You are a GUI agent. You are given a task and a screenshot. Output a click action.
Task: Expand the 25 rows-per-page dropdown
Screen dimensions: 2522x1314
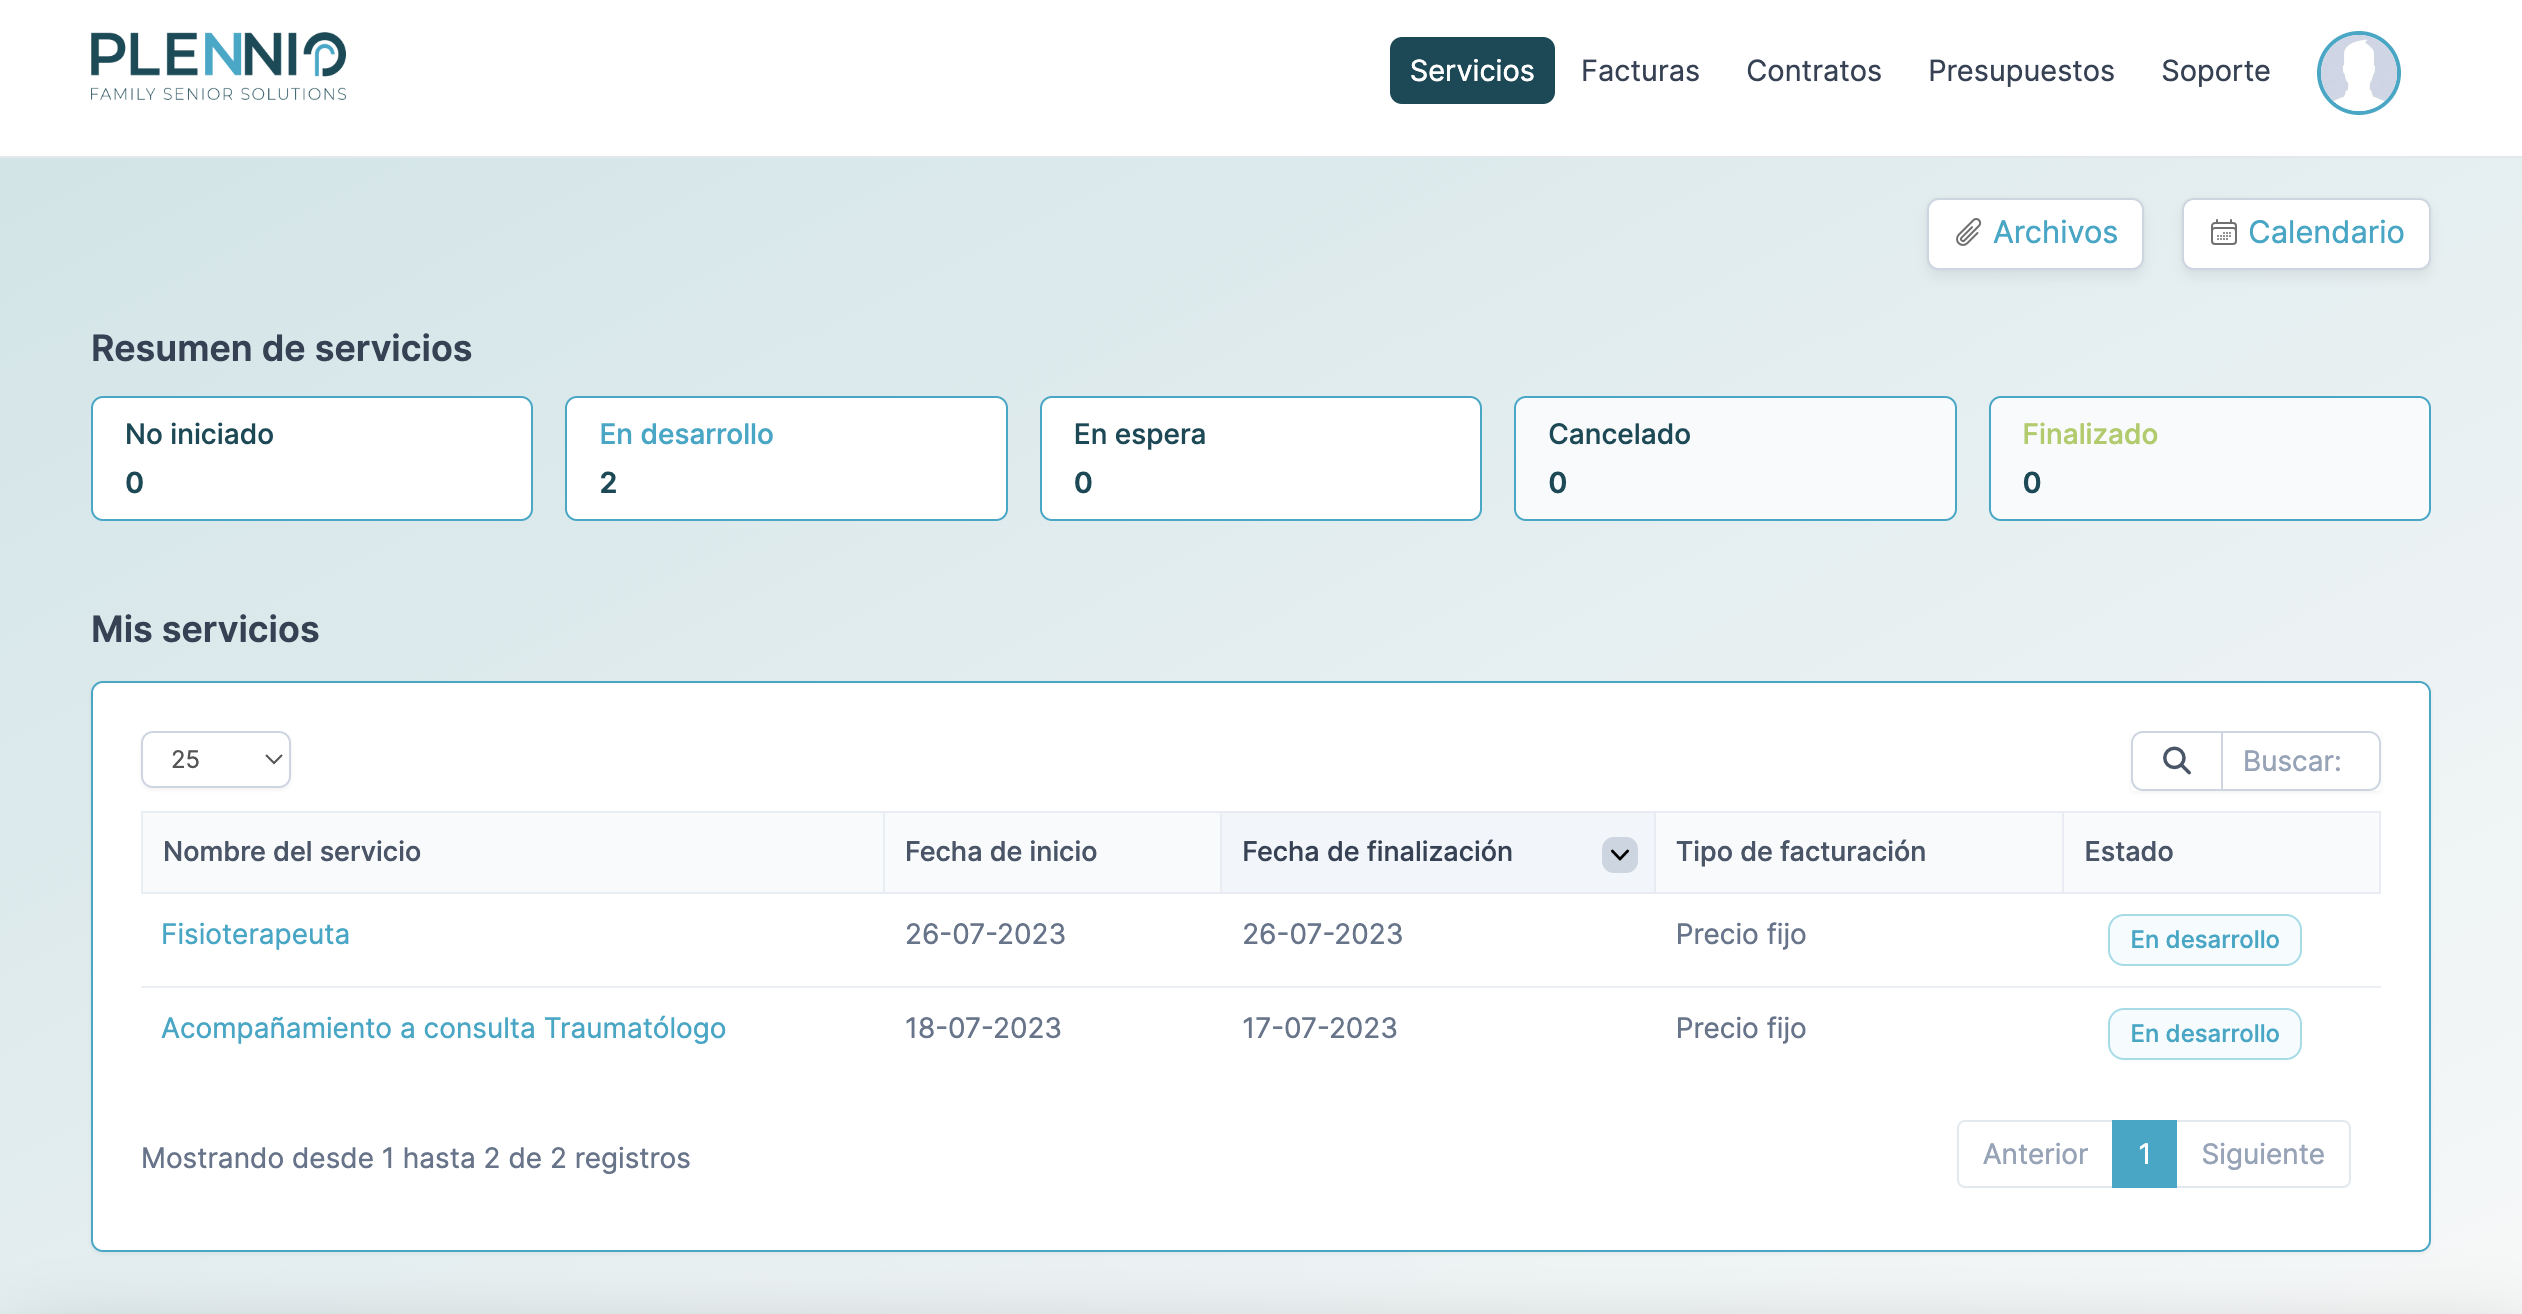(x=216, y=759)
